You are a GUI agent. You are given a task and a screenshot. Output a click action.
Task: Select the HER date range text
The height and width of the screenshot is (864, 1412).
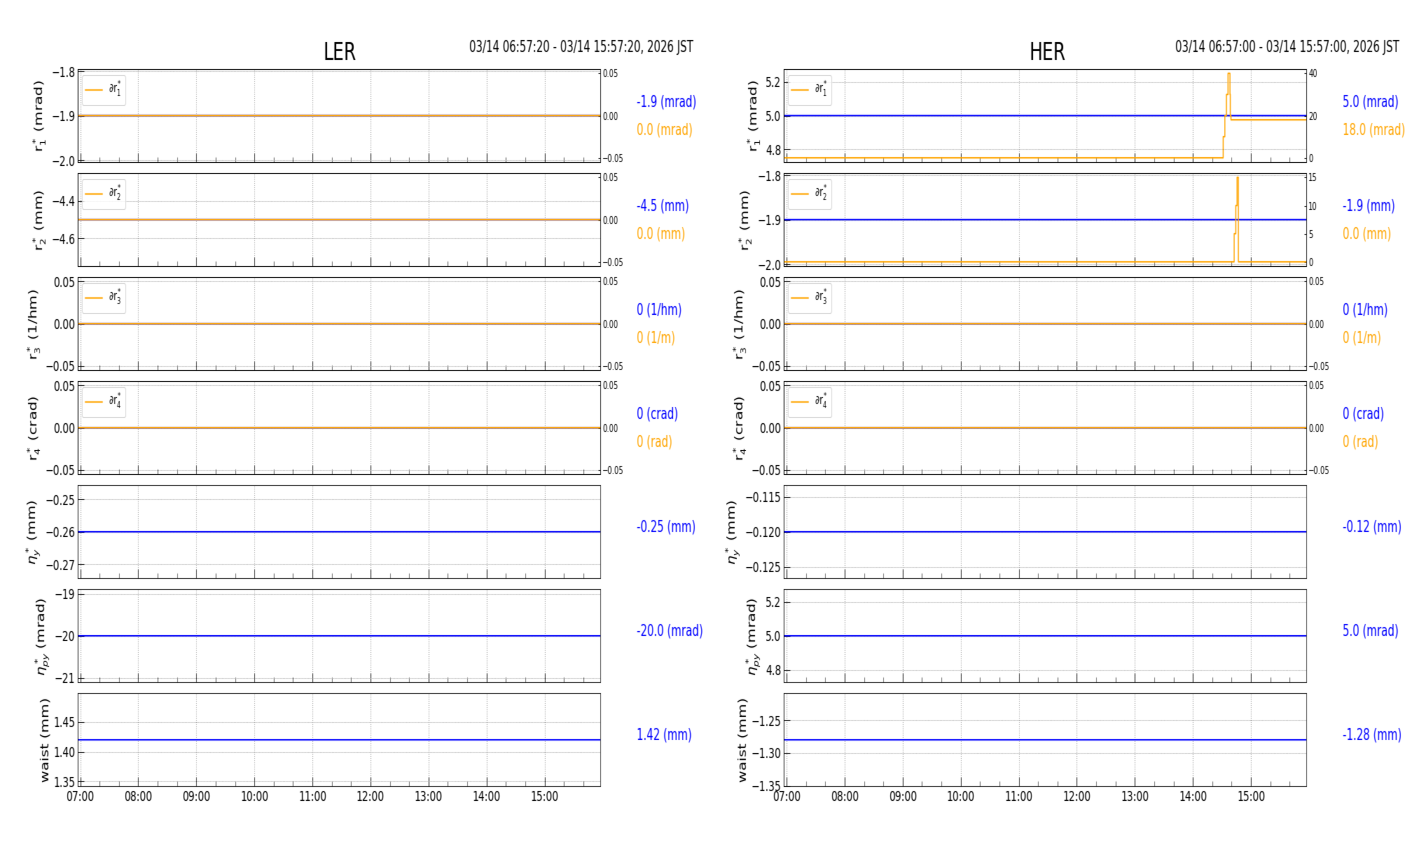[x=1286, y=47]
